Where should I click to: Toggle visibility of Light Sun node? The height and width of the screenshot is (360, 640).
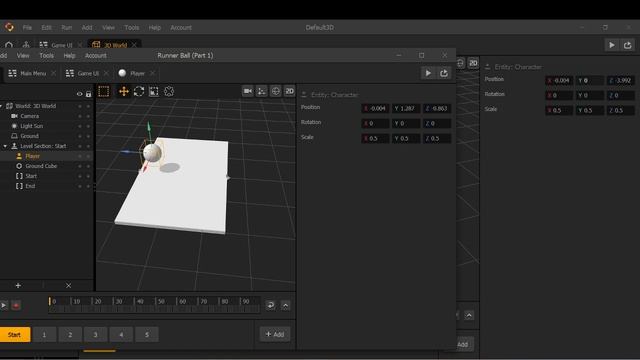80,126
